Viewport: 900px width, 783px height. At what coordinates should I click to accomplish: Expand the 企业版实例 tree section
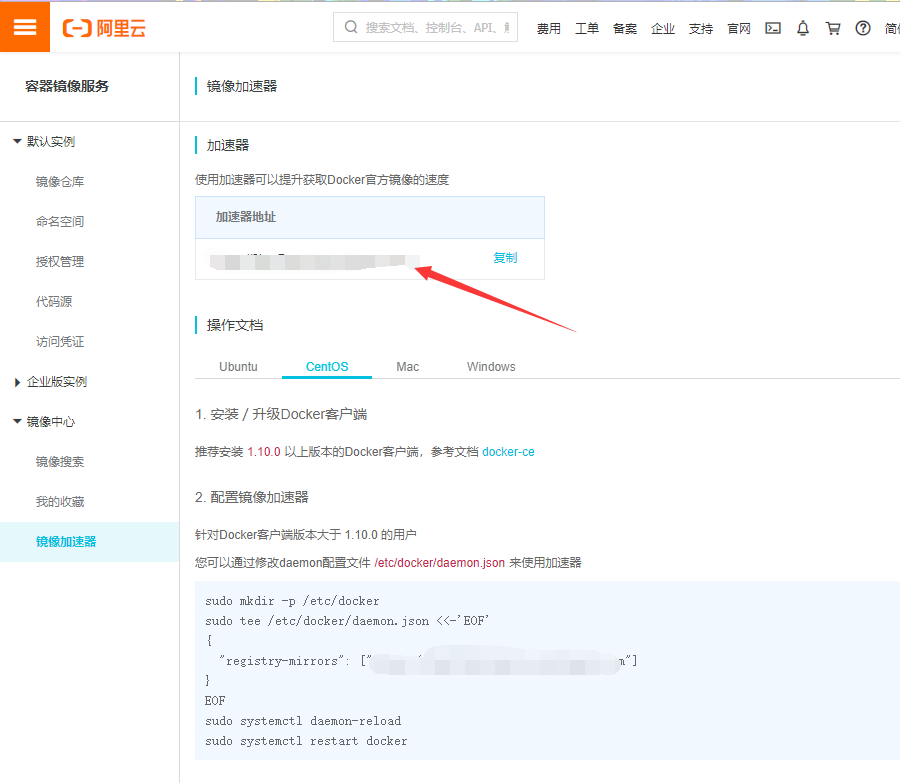coord(17,382)
